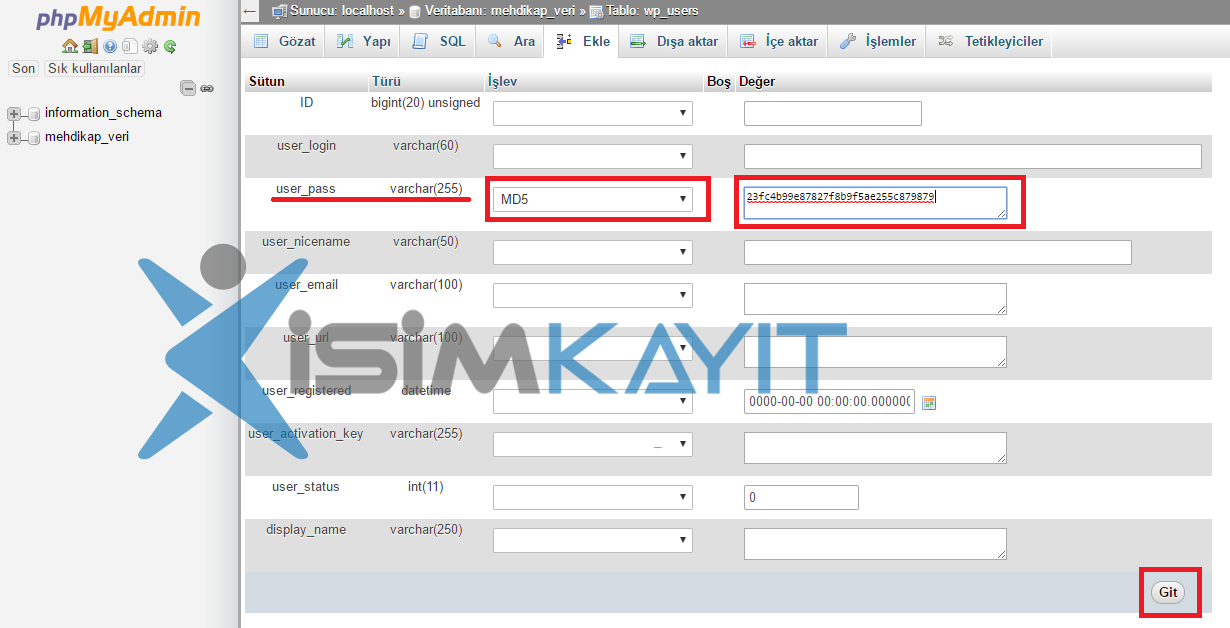This screenshot has height=628, width=1230.
Task: Open the İşlemler operations tab
Action: point(877,41)
